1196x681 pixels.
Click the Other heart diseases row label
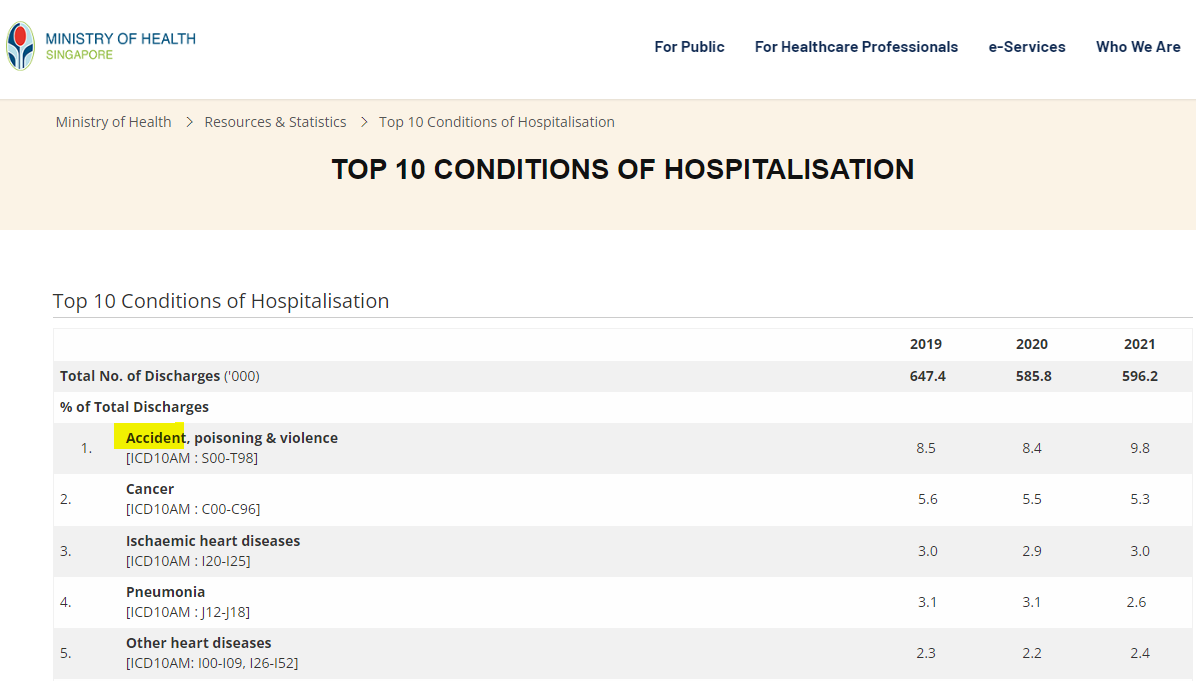click(198, 643)
